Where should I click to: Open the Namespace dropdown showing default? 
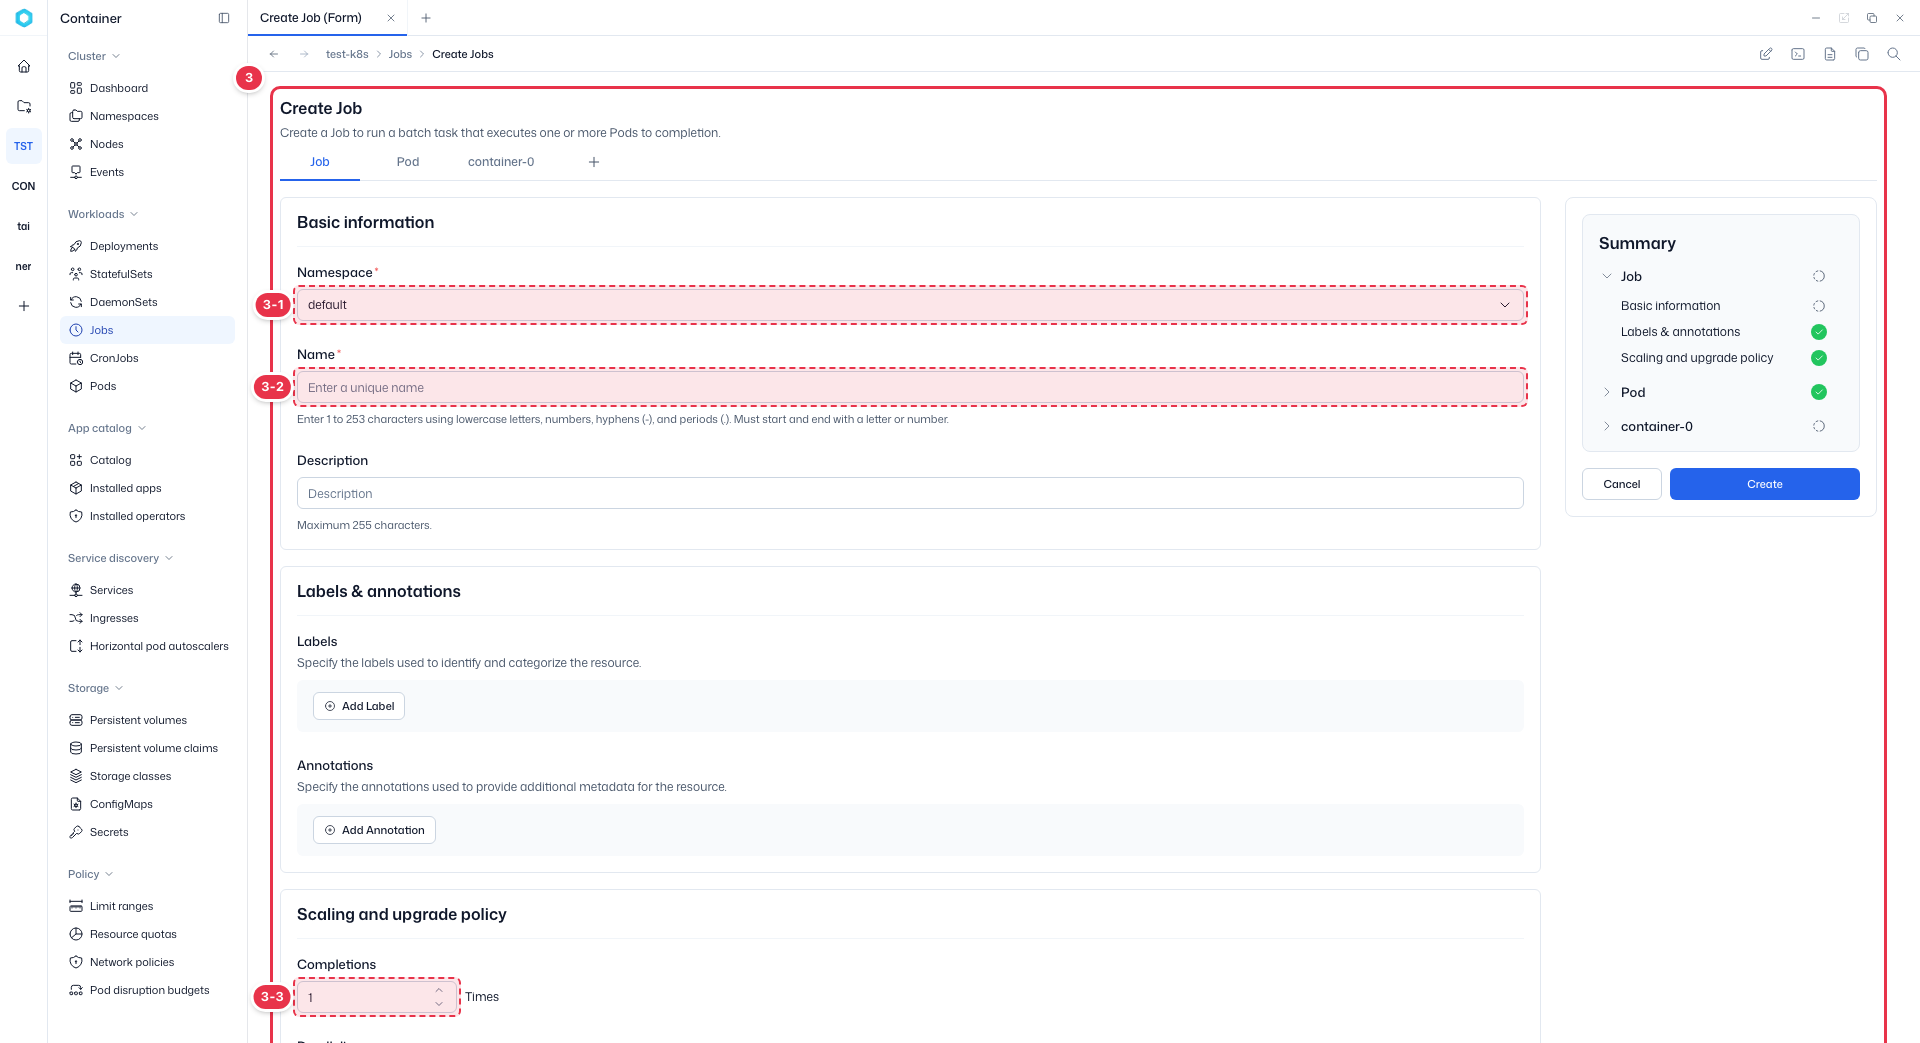pyautogui.click(x=910, y=305)
